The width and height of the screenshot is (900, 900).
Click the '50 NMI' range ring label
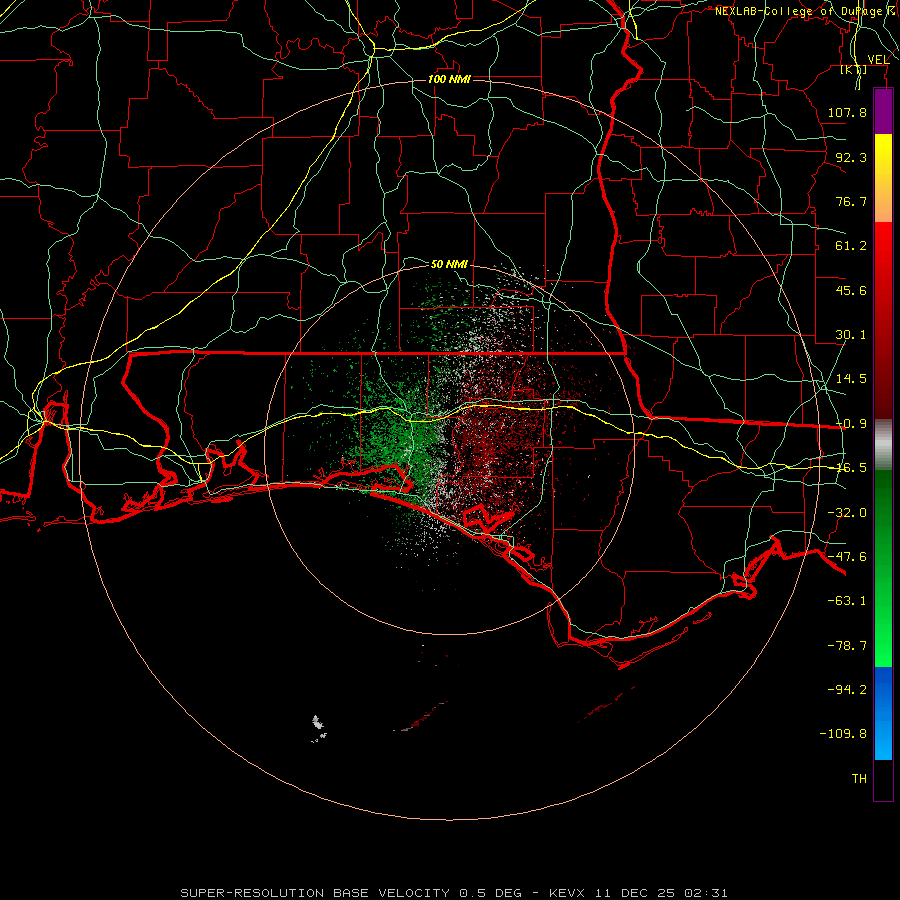coord(449,264)
